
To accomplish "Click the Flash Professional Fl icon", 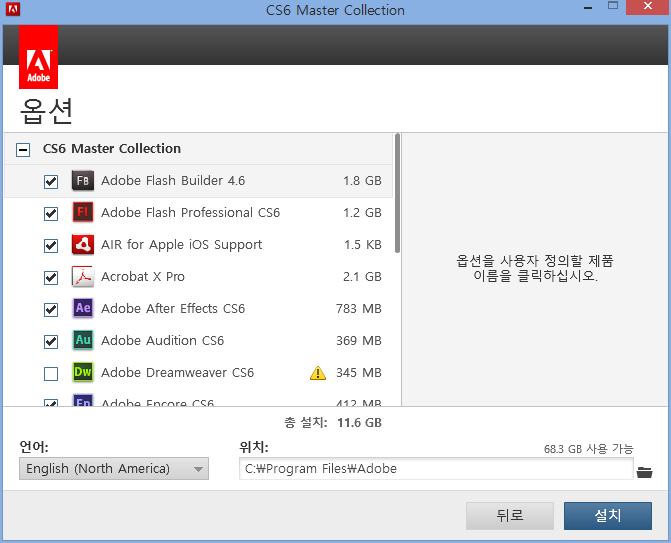I will (83, 212).
